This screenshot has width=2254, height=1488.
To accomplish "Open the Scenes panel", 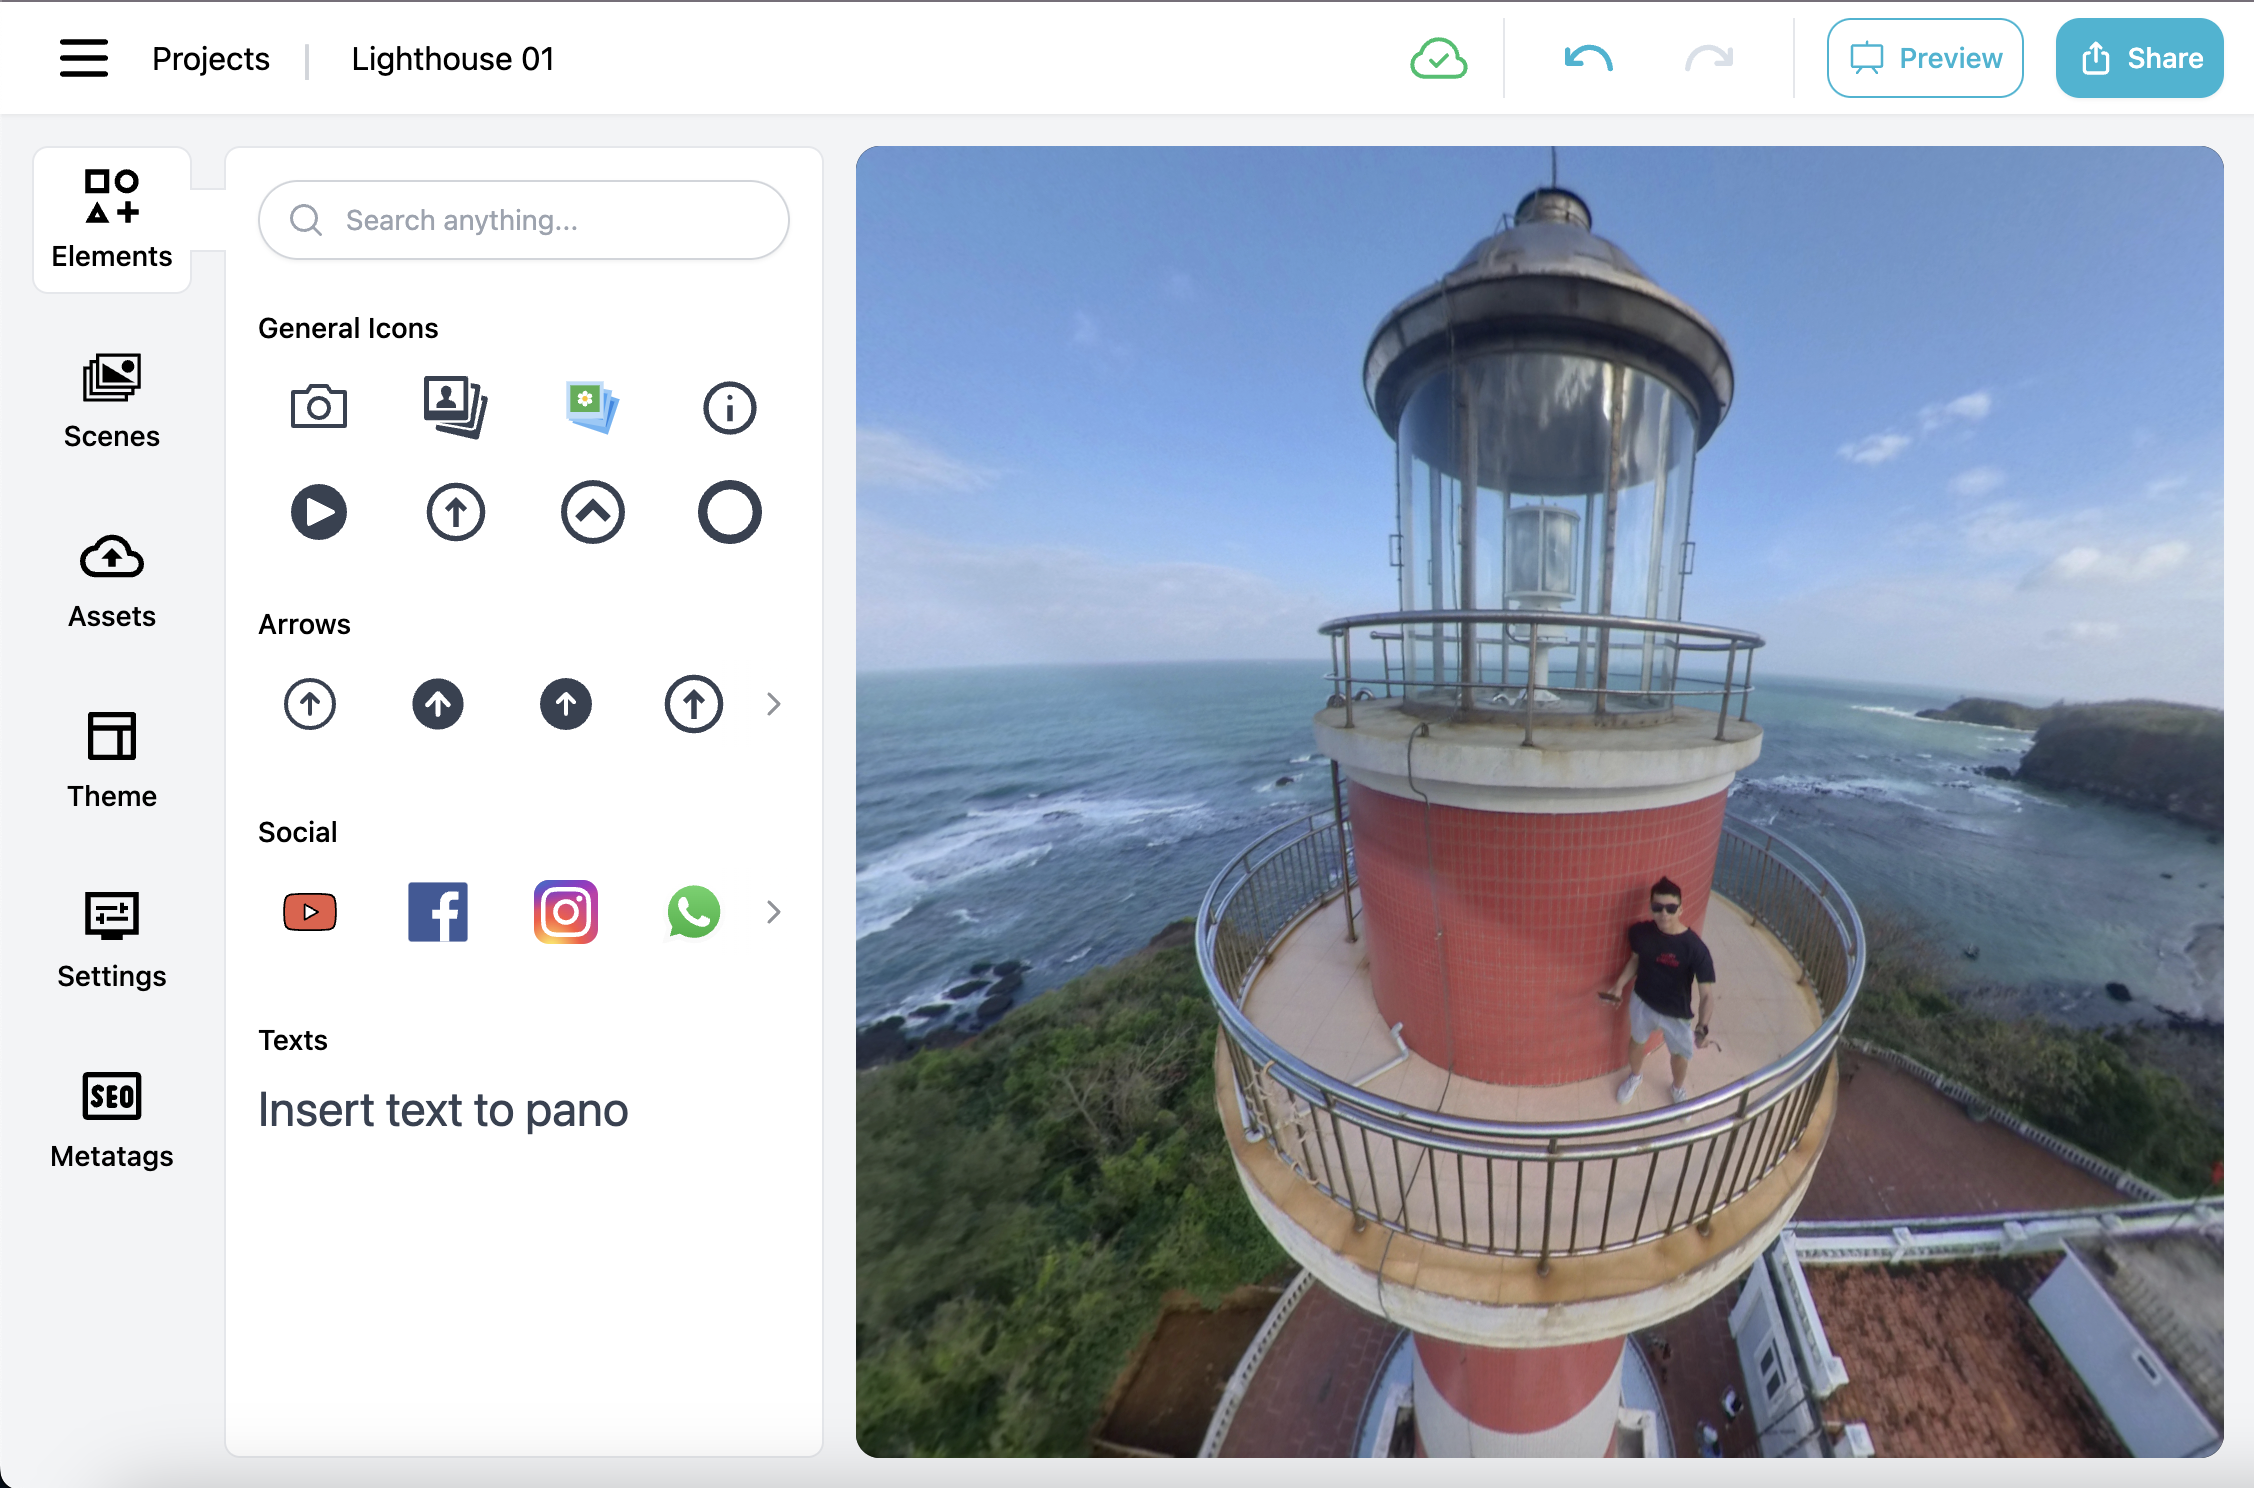I will coord(110,399).
